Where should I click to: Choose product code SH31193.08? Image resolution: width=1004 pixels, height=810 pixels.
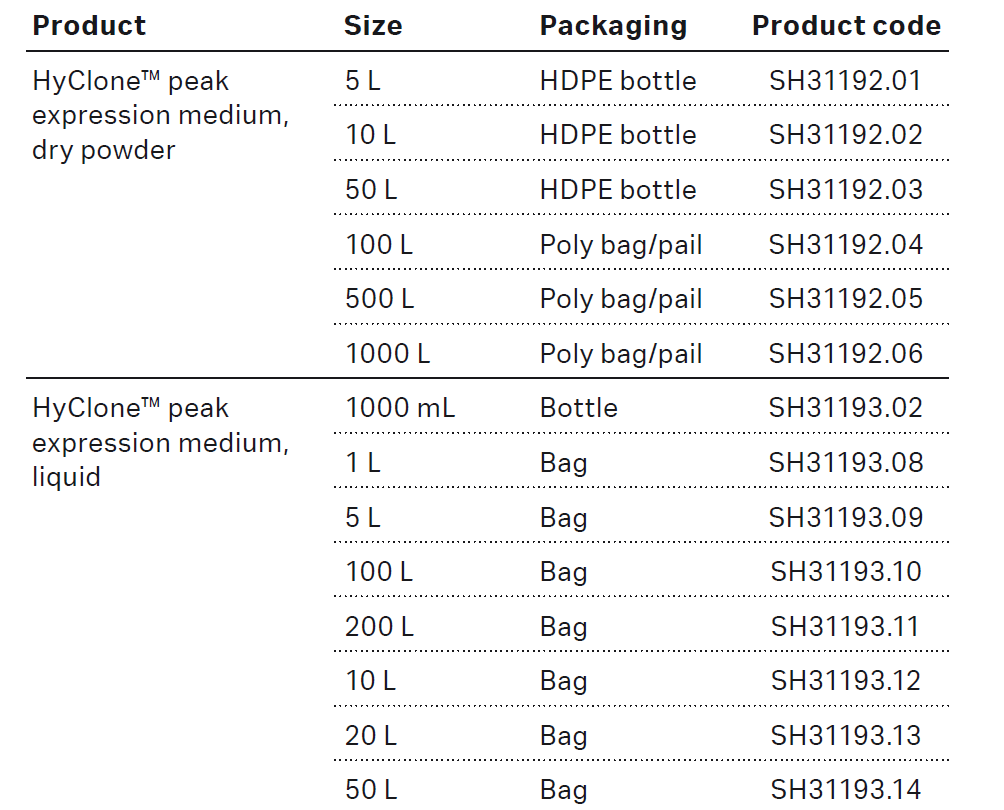[845, 463]
